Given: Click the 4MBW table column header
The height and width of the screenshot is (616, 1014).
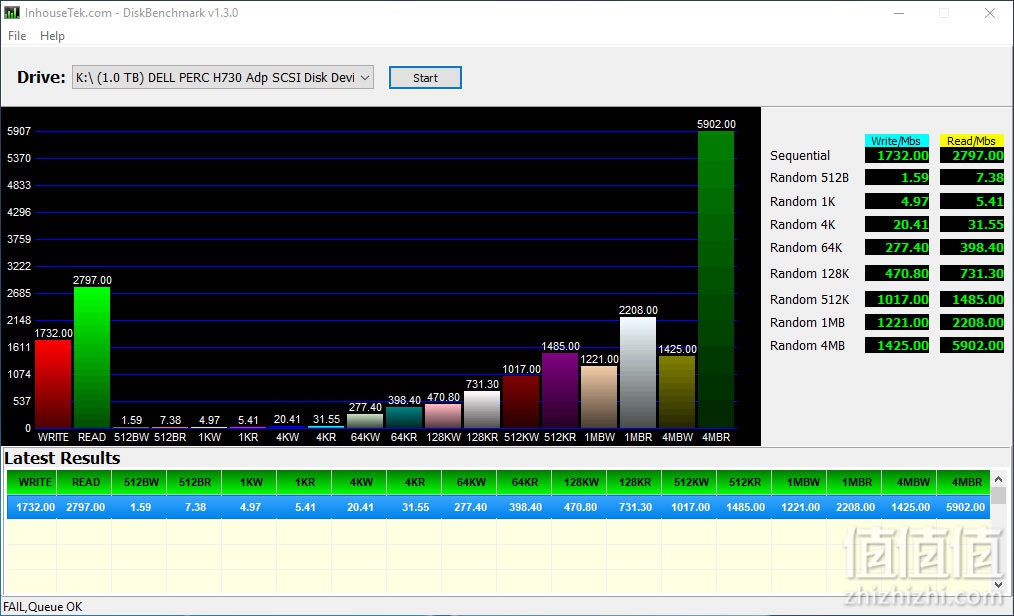Looking at the screenshot, I should [910, 482].
